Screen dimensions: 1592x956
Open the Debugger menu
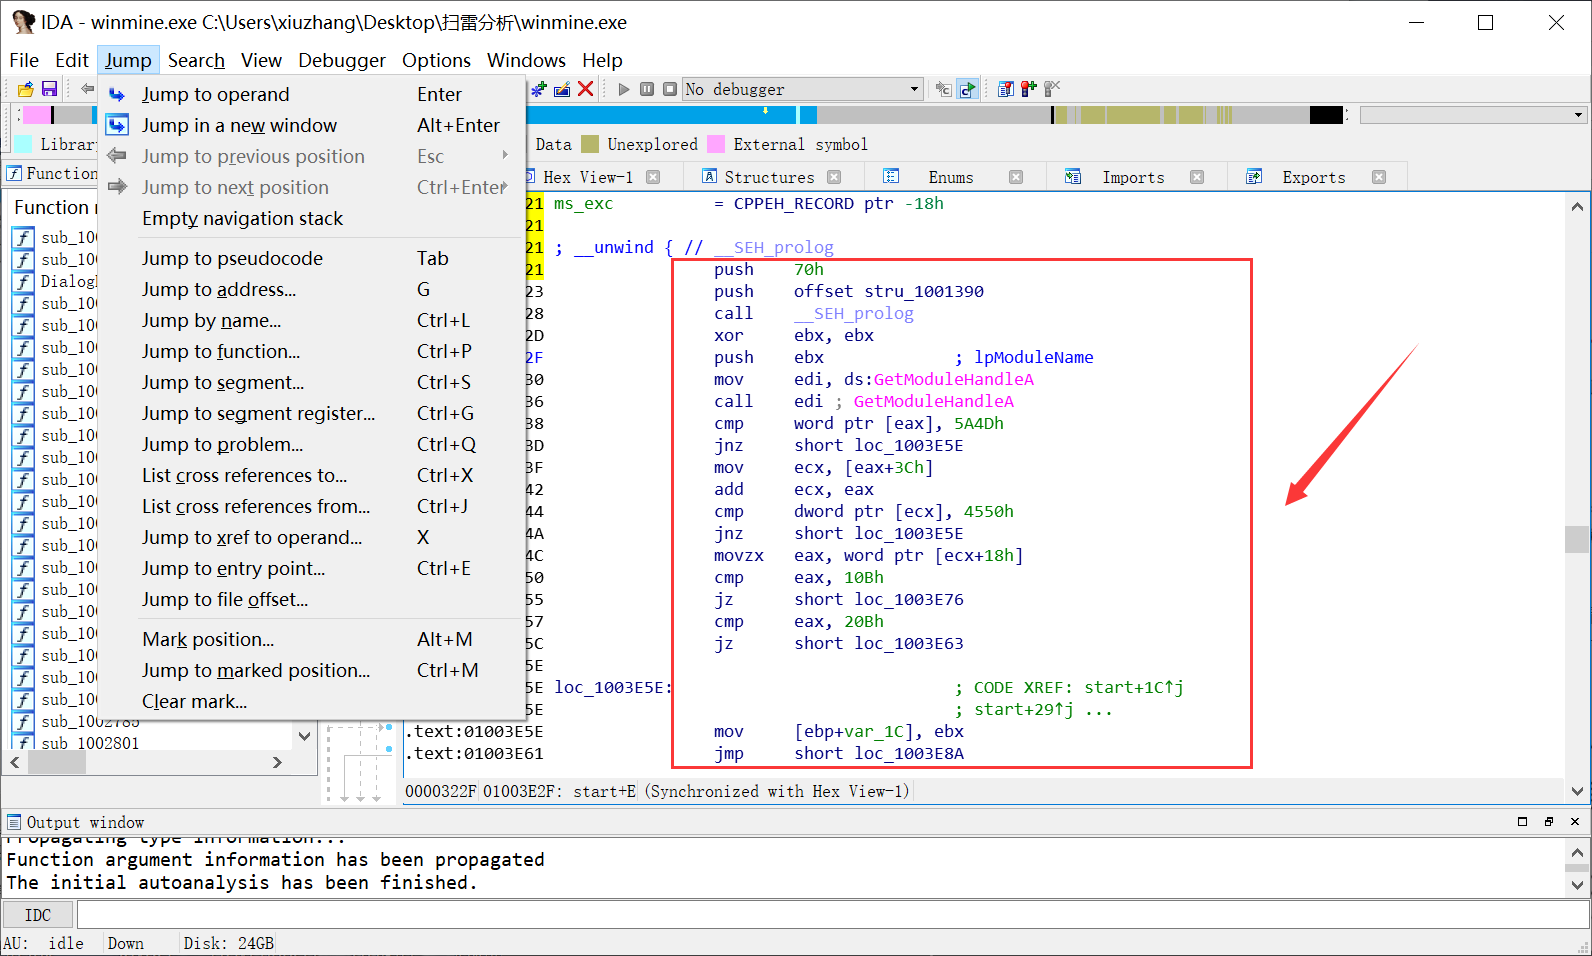(x=342, y=60)
